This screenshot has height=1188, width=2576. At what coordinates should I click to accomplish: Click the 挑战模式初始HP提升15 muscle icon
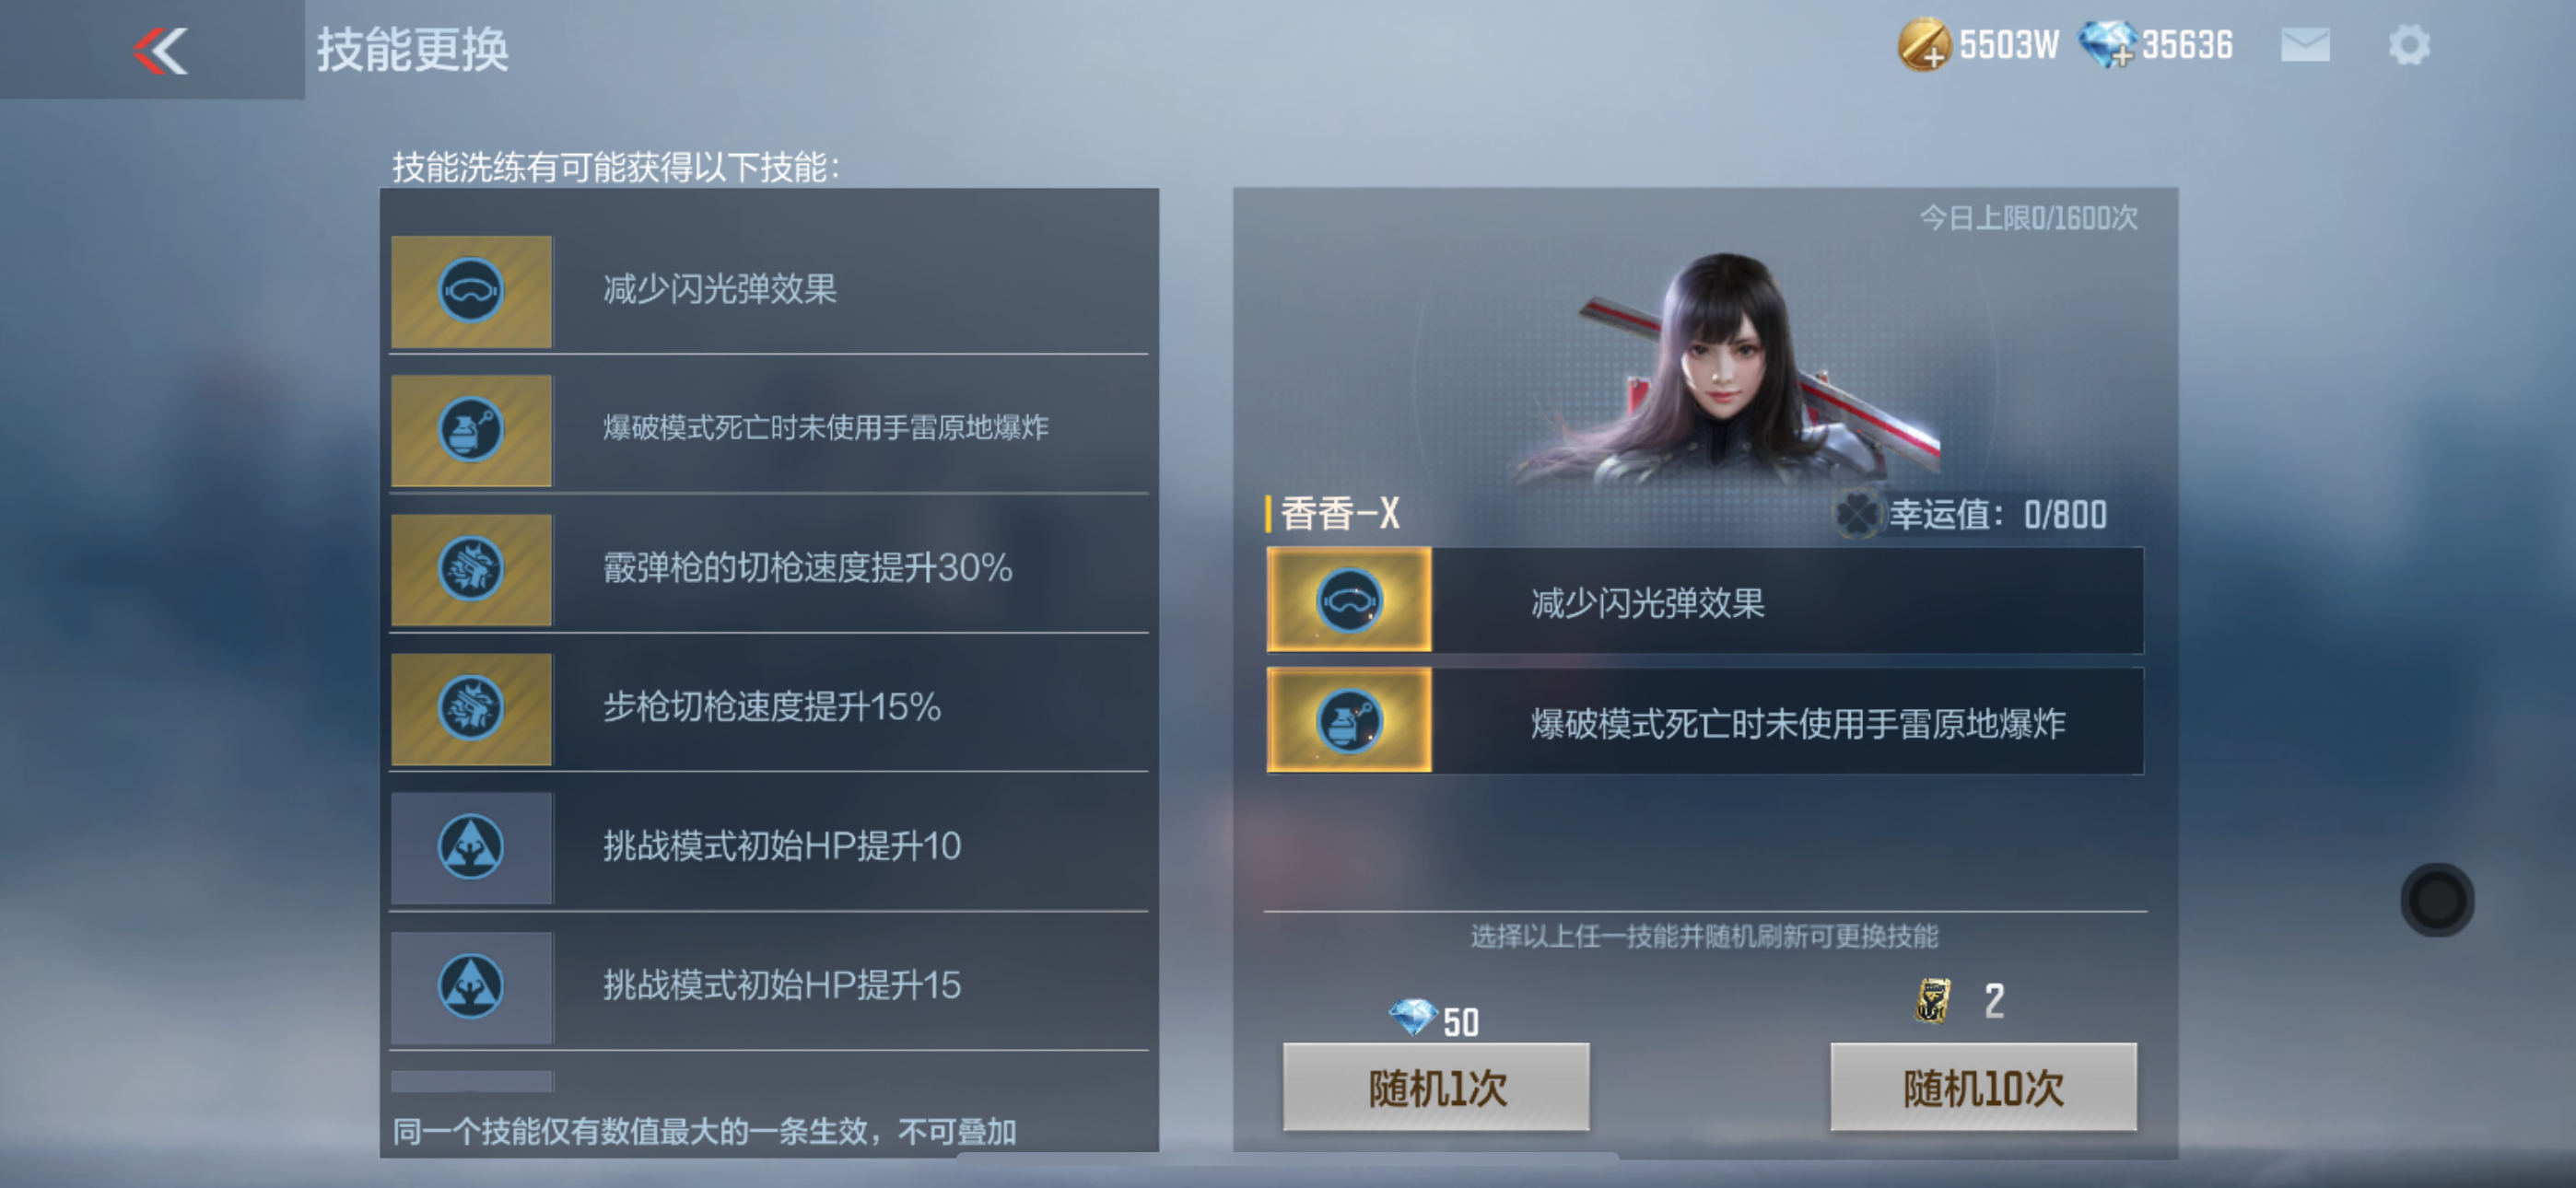(x=471, y=986)
